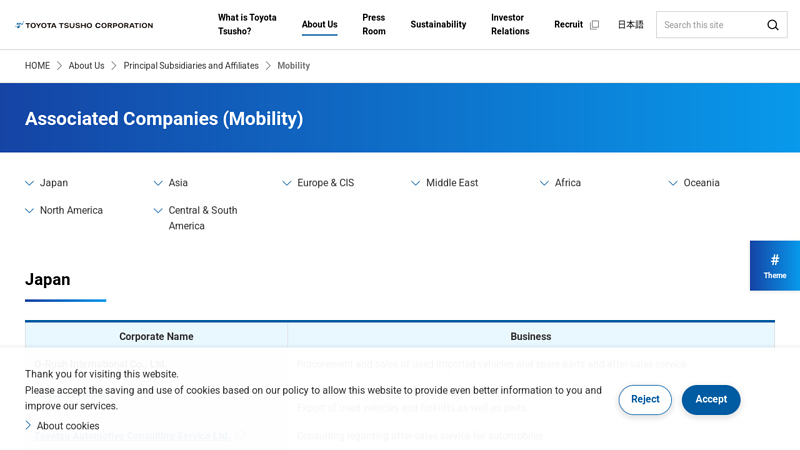Click the Search this site field
800x450 pixels.
710,25
